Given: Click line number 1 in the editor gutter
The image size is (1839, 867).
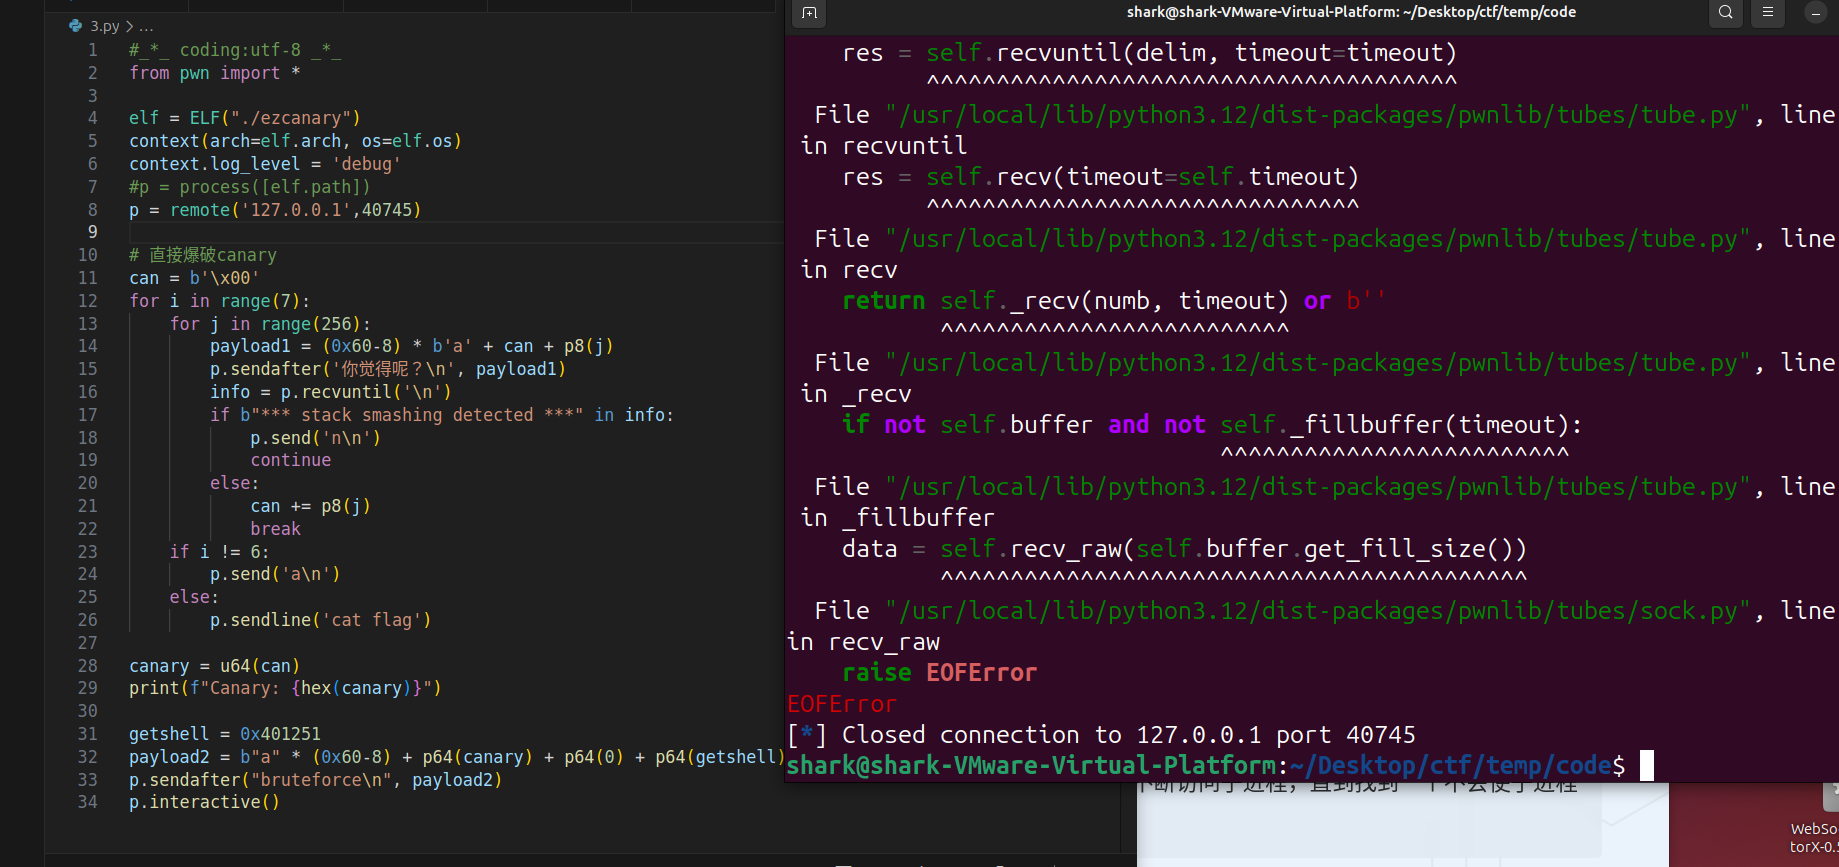Looking at the screenshot, I should coord(92,50).
